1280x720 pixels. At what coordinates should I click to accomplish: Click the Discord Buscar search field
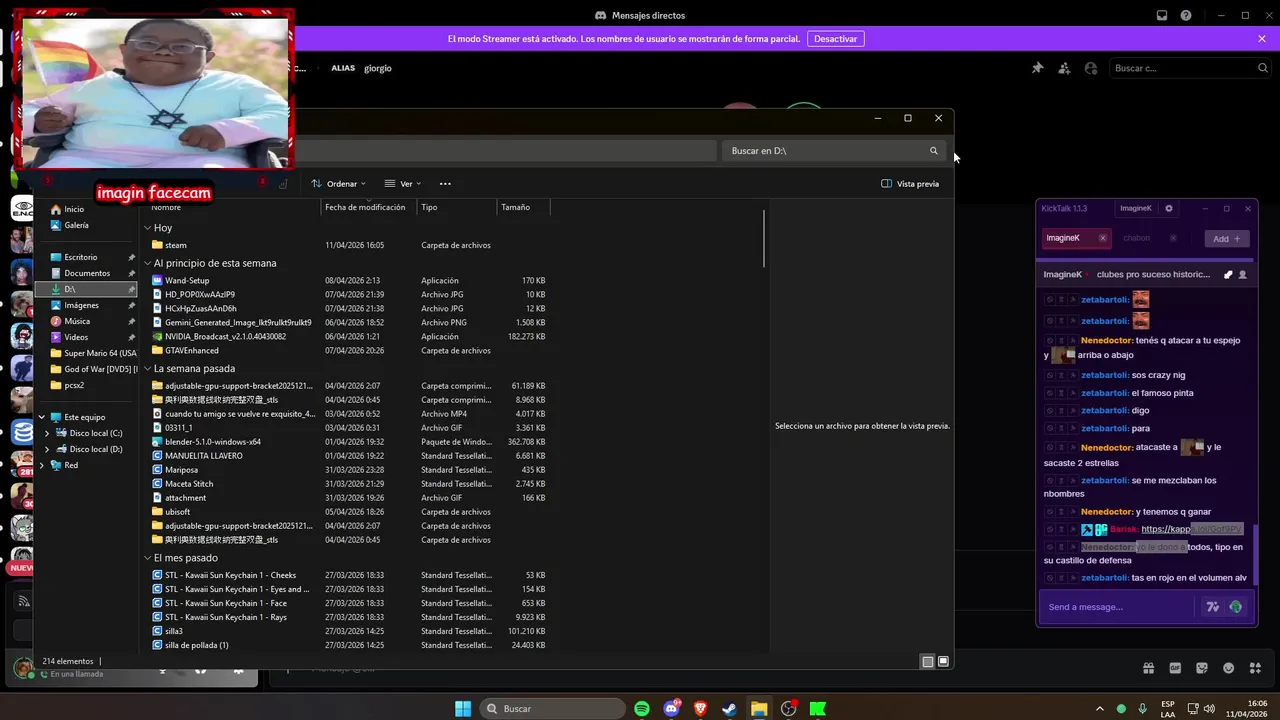tap(1190, 68)
